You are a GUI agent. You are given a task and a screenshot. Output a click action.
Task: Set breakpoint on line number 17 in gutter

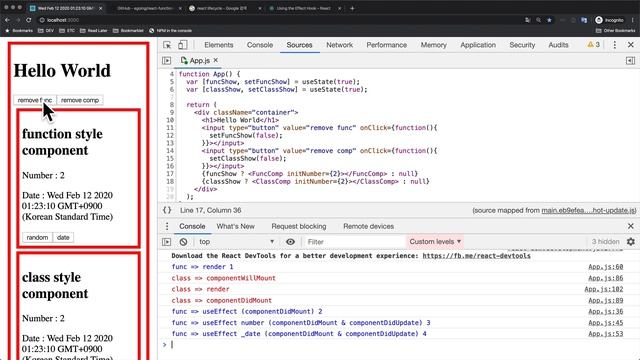pyautogui.click(x=170, y=173)
